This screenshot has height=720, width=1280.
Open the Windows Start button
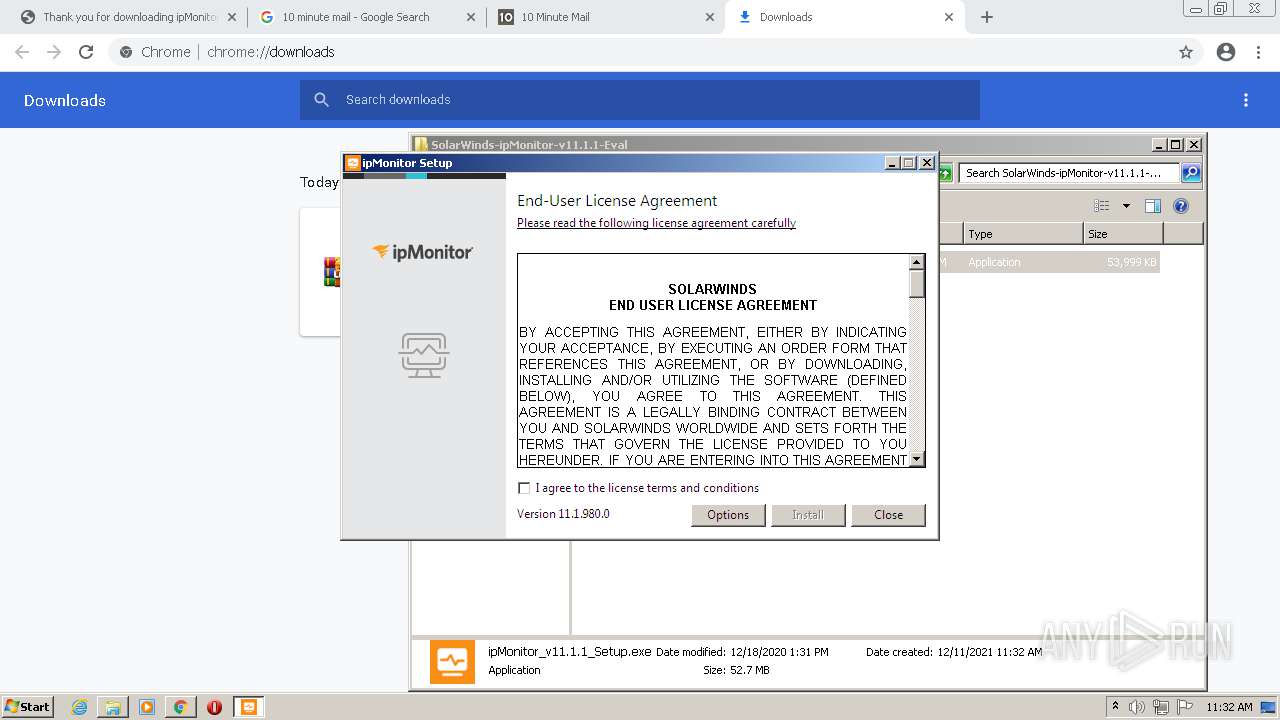28,706
